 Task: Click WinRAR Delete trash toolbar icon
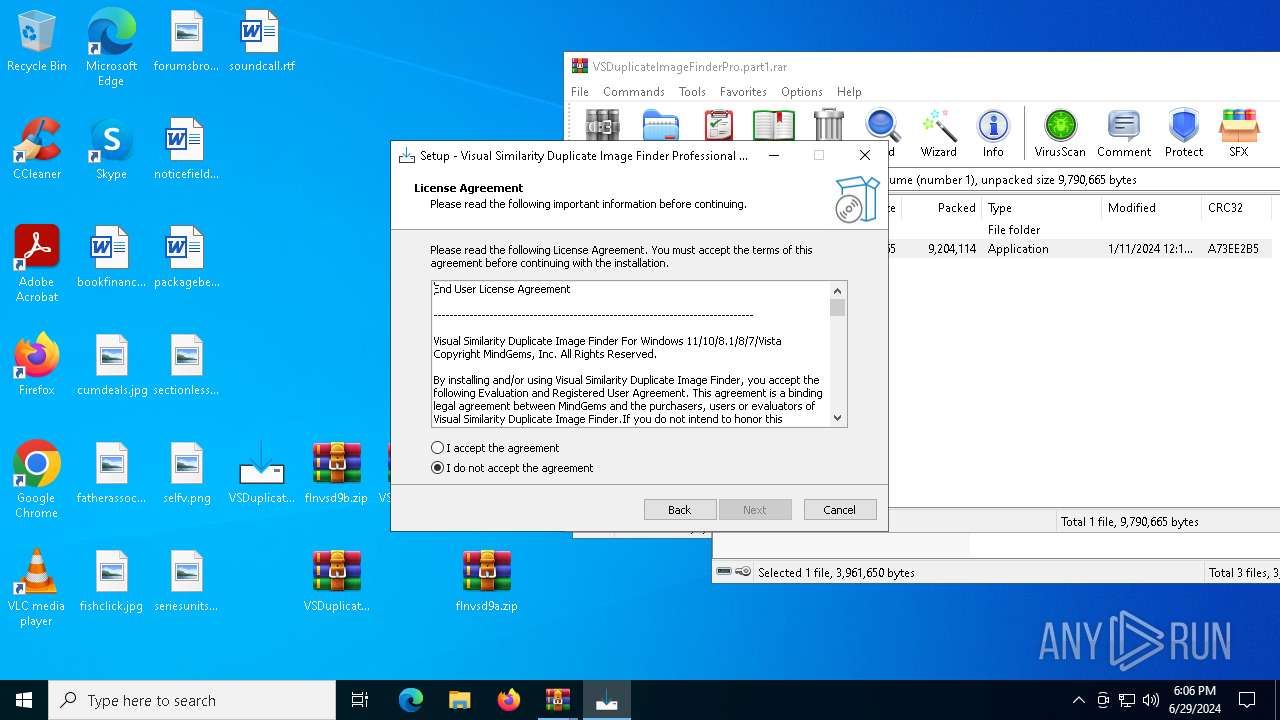pos(829,126)
